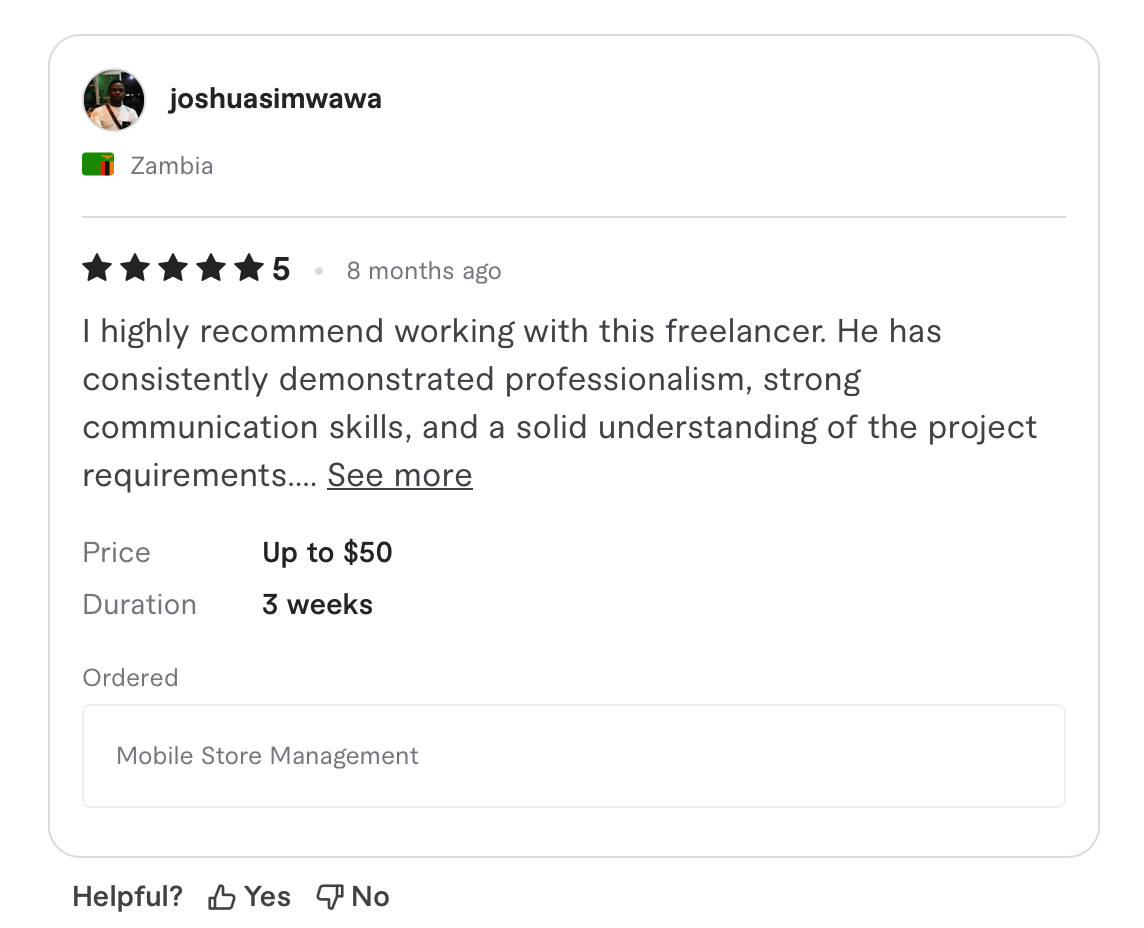Click the thumbs down icon next to No
This screenshot has height=928, width=1144.
[x=330, y=896]
